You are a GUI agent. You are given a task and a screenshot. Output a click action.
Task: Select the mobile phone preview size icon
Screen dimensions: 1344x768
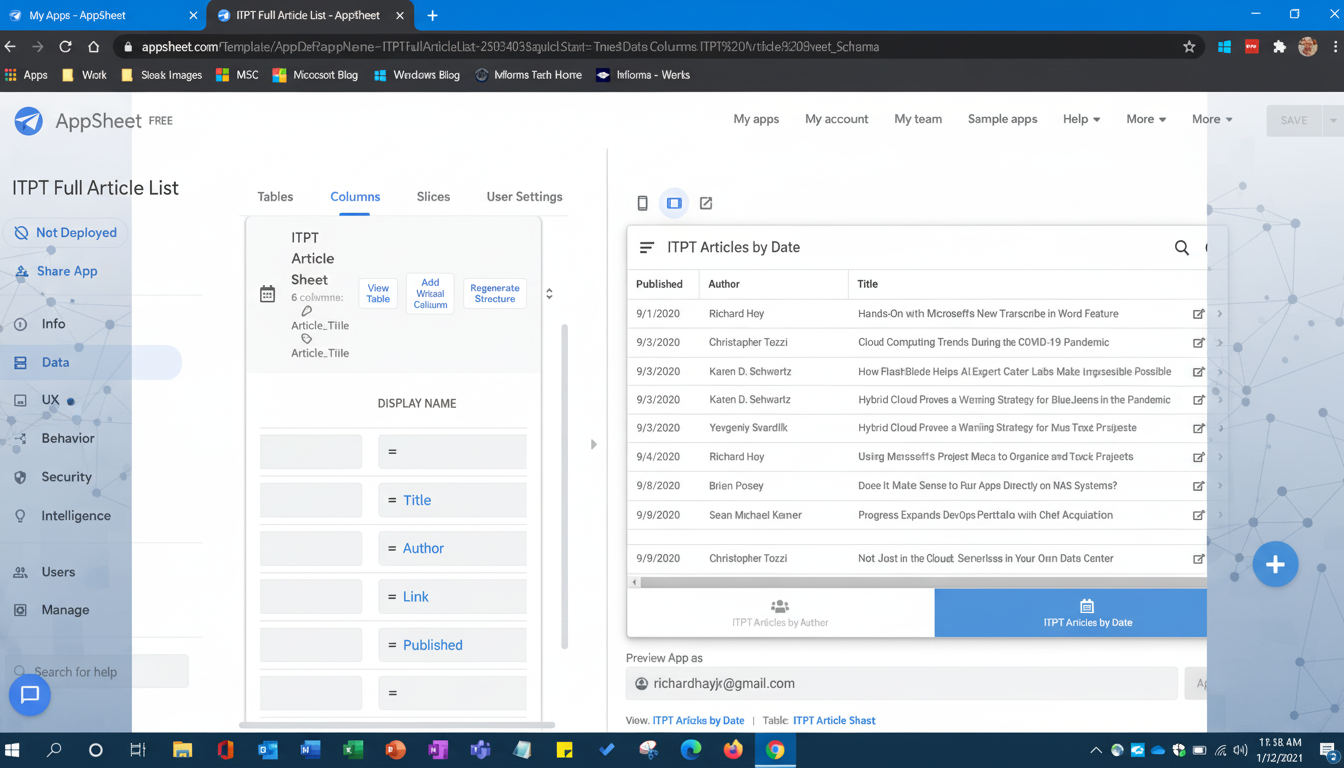click(x=642, y=203)
